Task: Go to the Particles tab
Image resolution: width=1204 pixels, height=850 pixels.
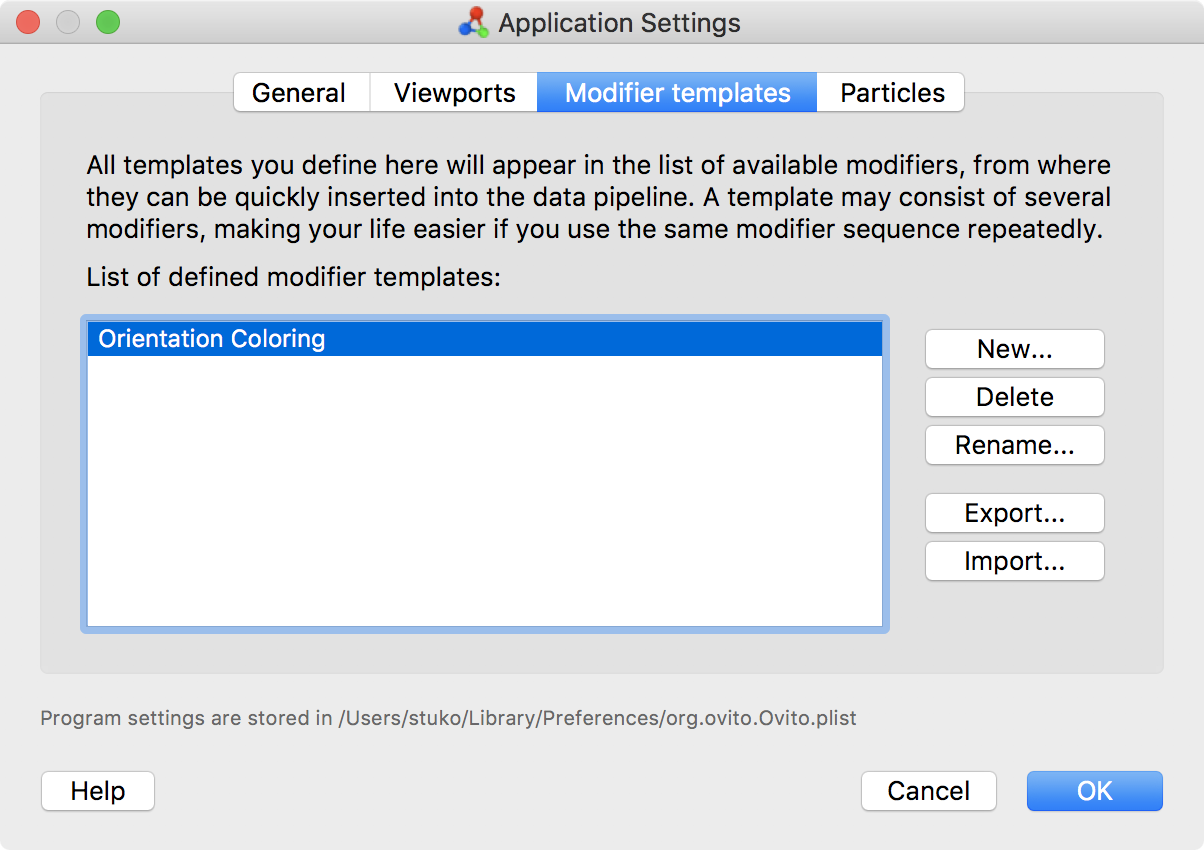Action: coord(891,93)
